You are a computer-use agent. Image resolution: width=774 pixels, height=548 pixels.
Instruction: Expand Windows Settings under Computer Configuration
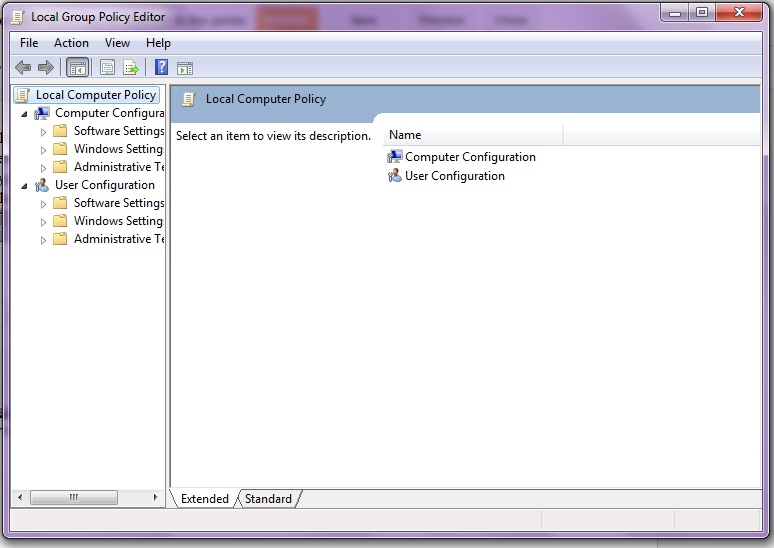[x=43, y=150]
